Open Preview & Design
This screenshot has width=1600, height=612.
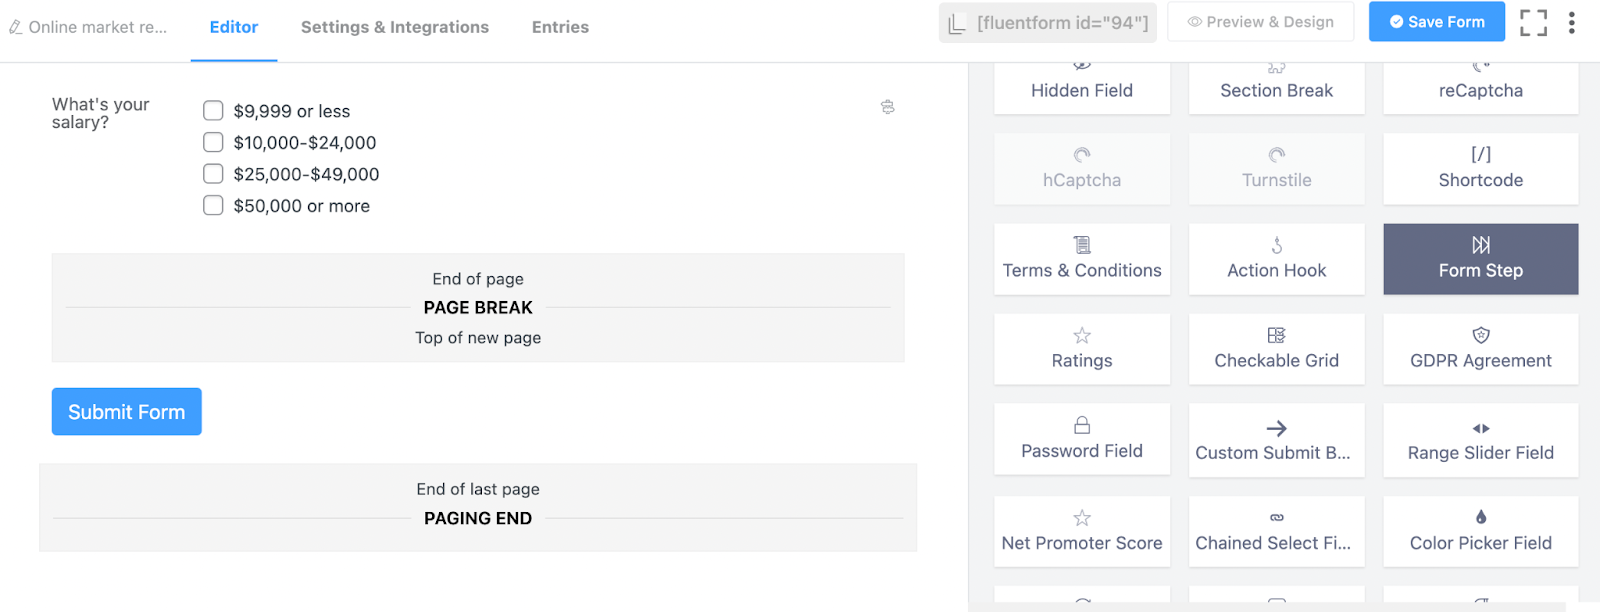coord(1260,22)
